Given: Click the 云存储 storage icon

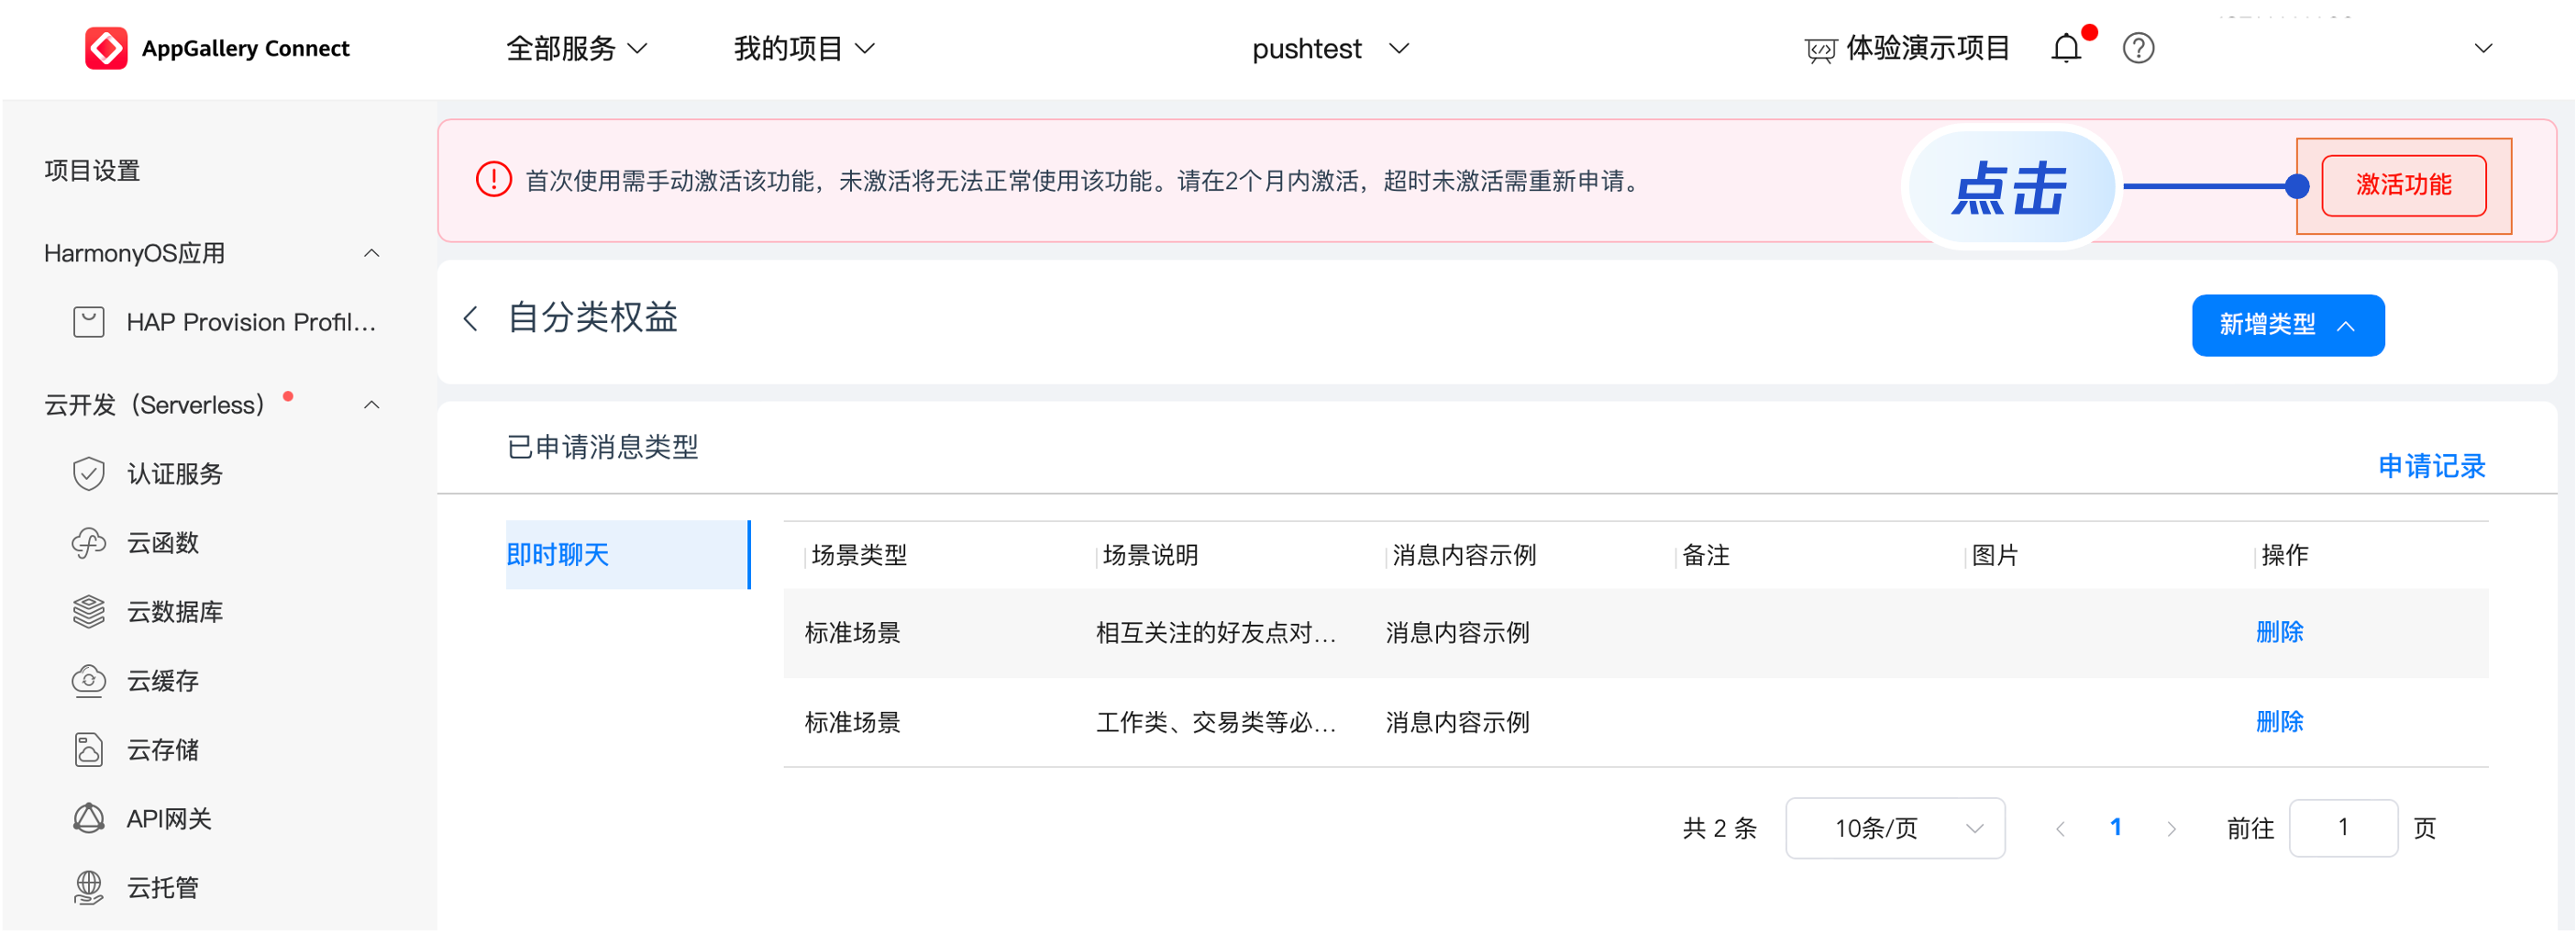Looking at the screenshot, I should click(x=89, y=750).
